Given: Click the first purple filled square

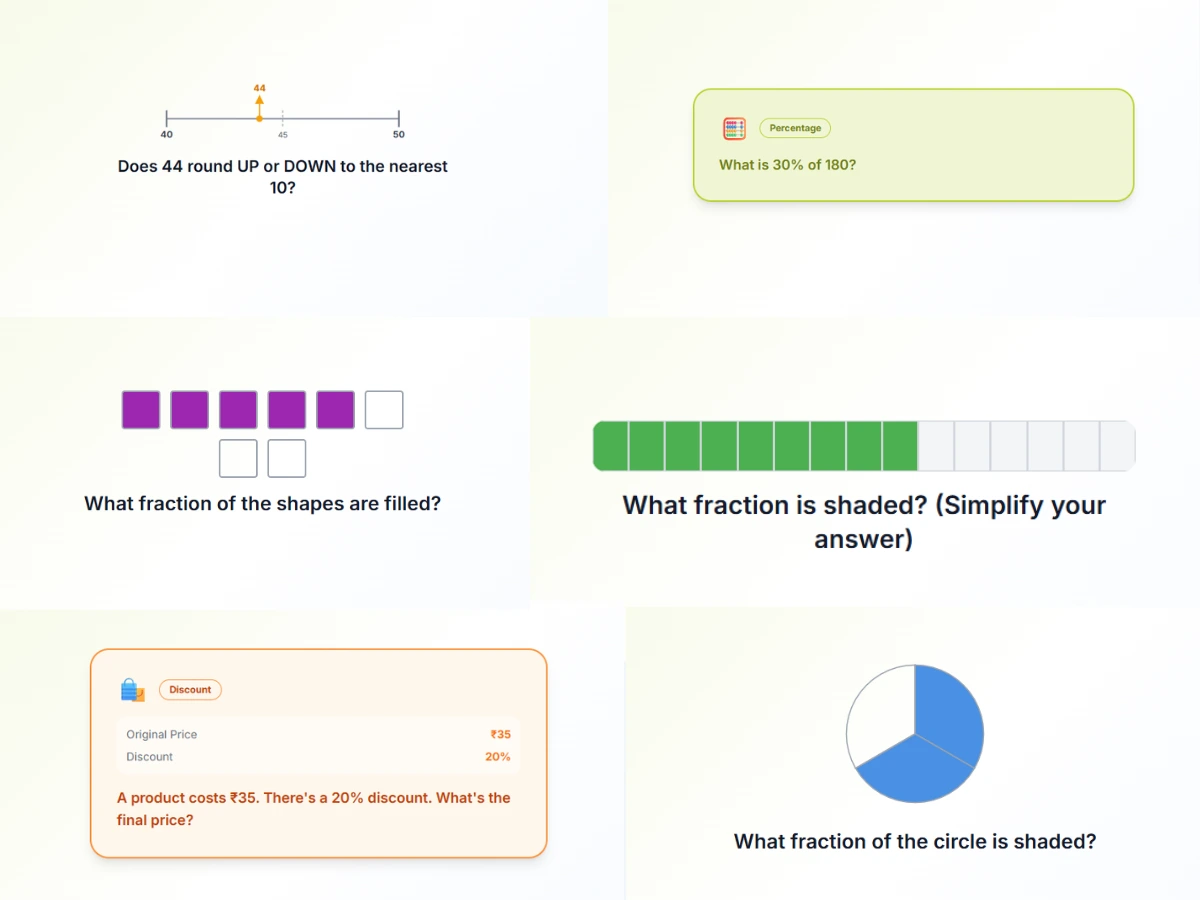Looking at the screenshot, I should (x=141, y=410).
